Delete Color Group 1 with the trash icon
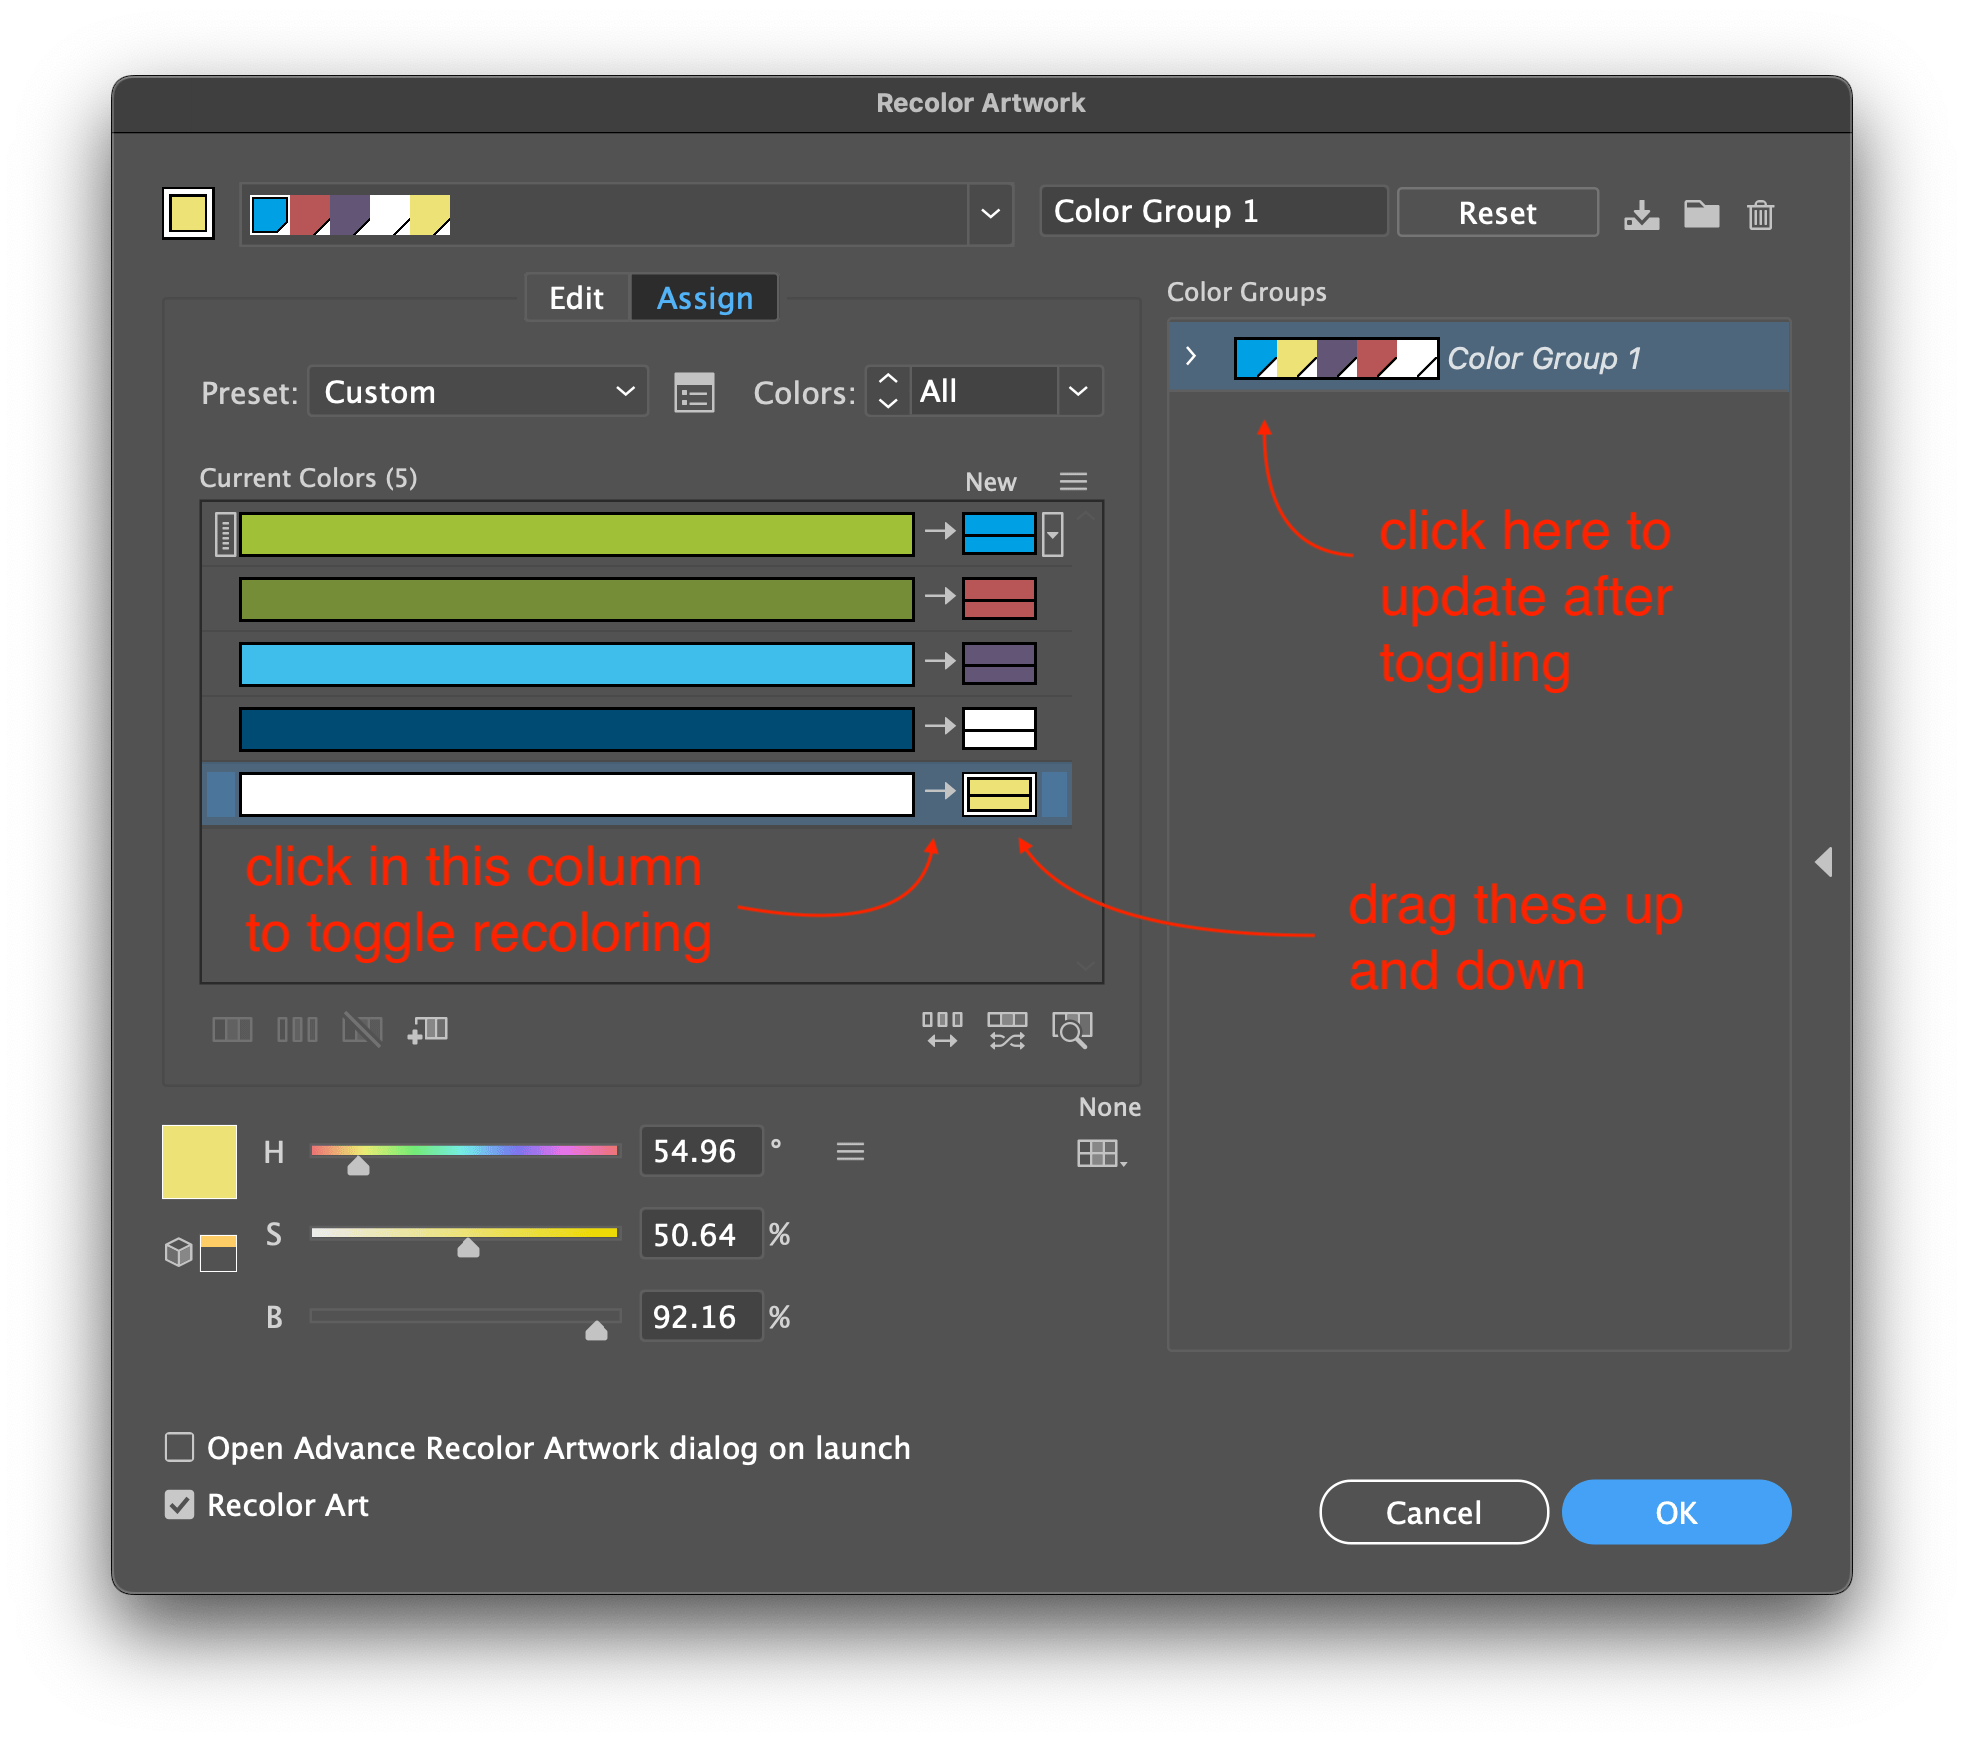 click(1760, 213)
